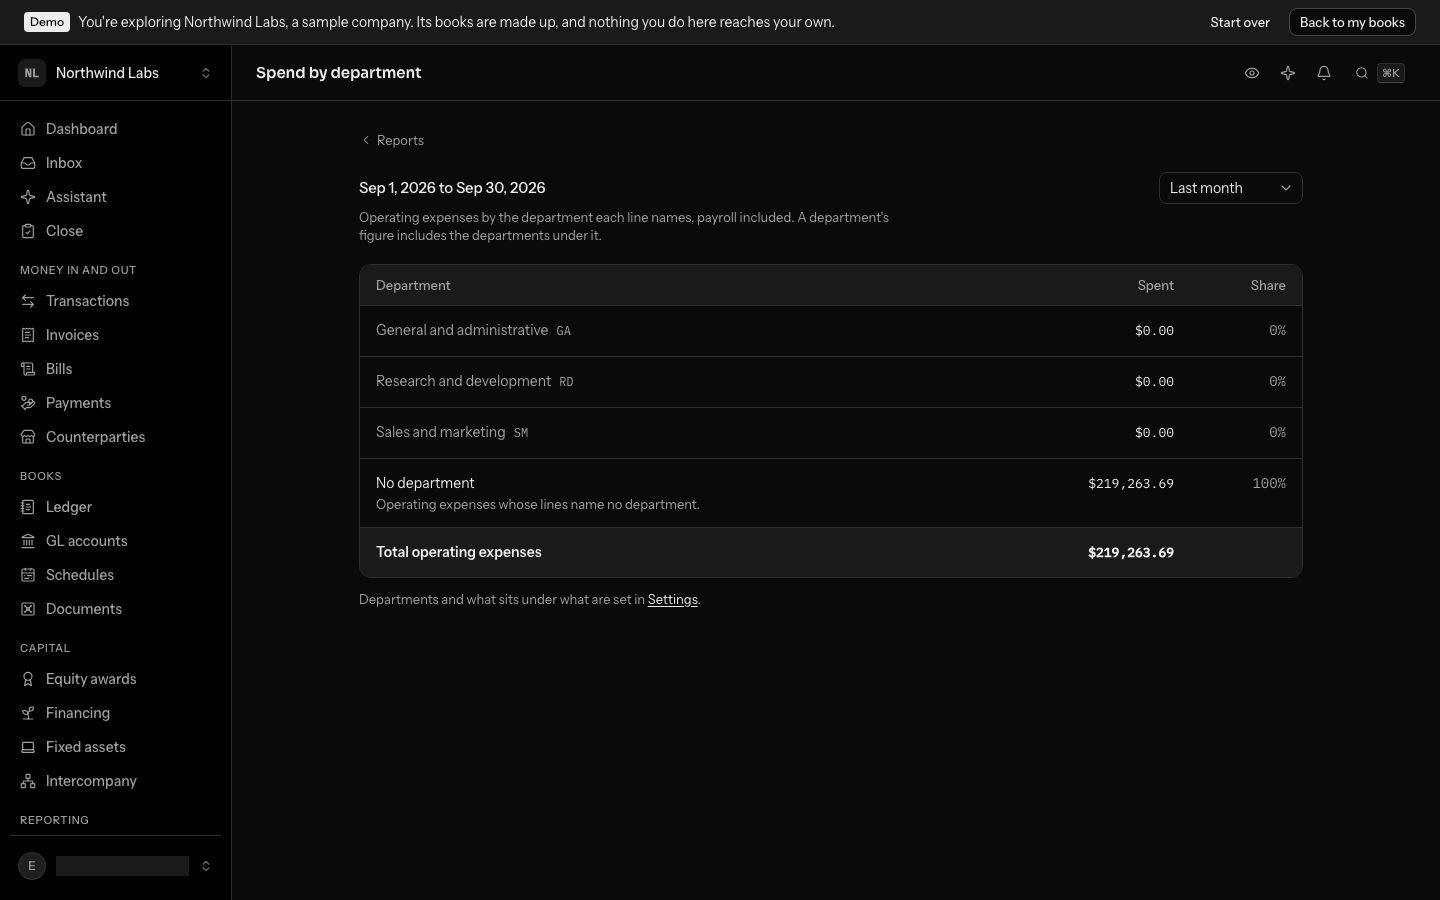
Task: Open Fixed assets in the sidebar
Action: [x=115, y=747]
